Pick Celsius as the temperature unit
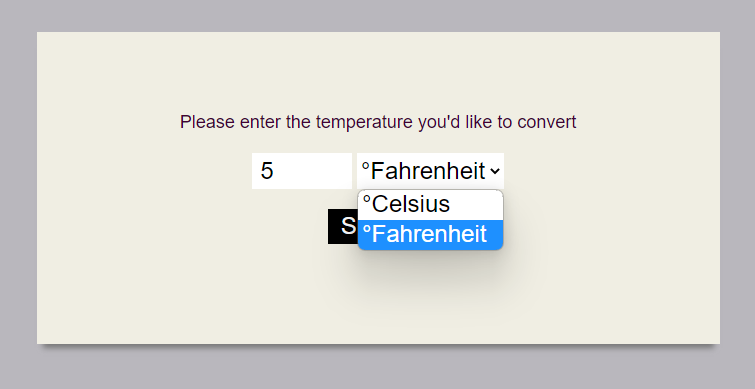 point(430,205)
